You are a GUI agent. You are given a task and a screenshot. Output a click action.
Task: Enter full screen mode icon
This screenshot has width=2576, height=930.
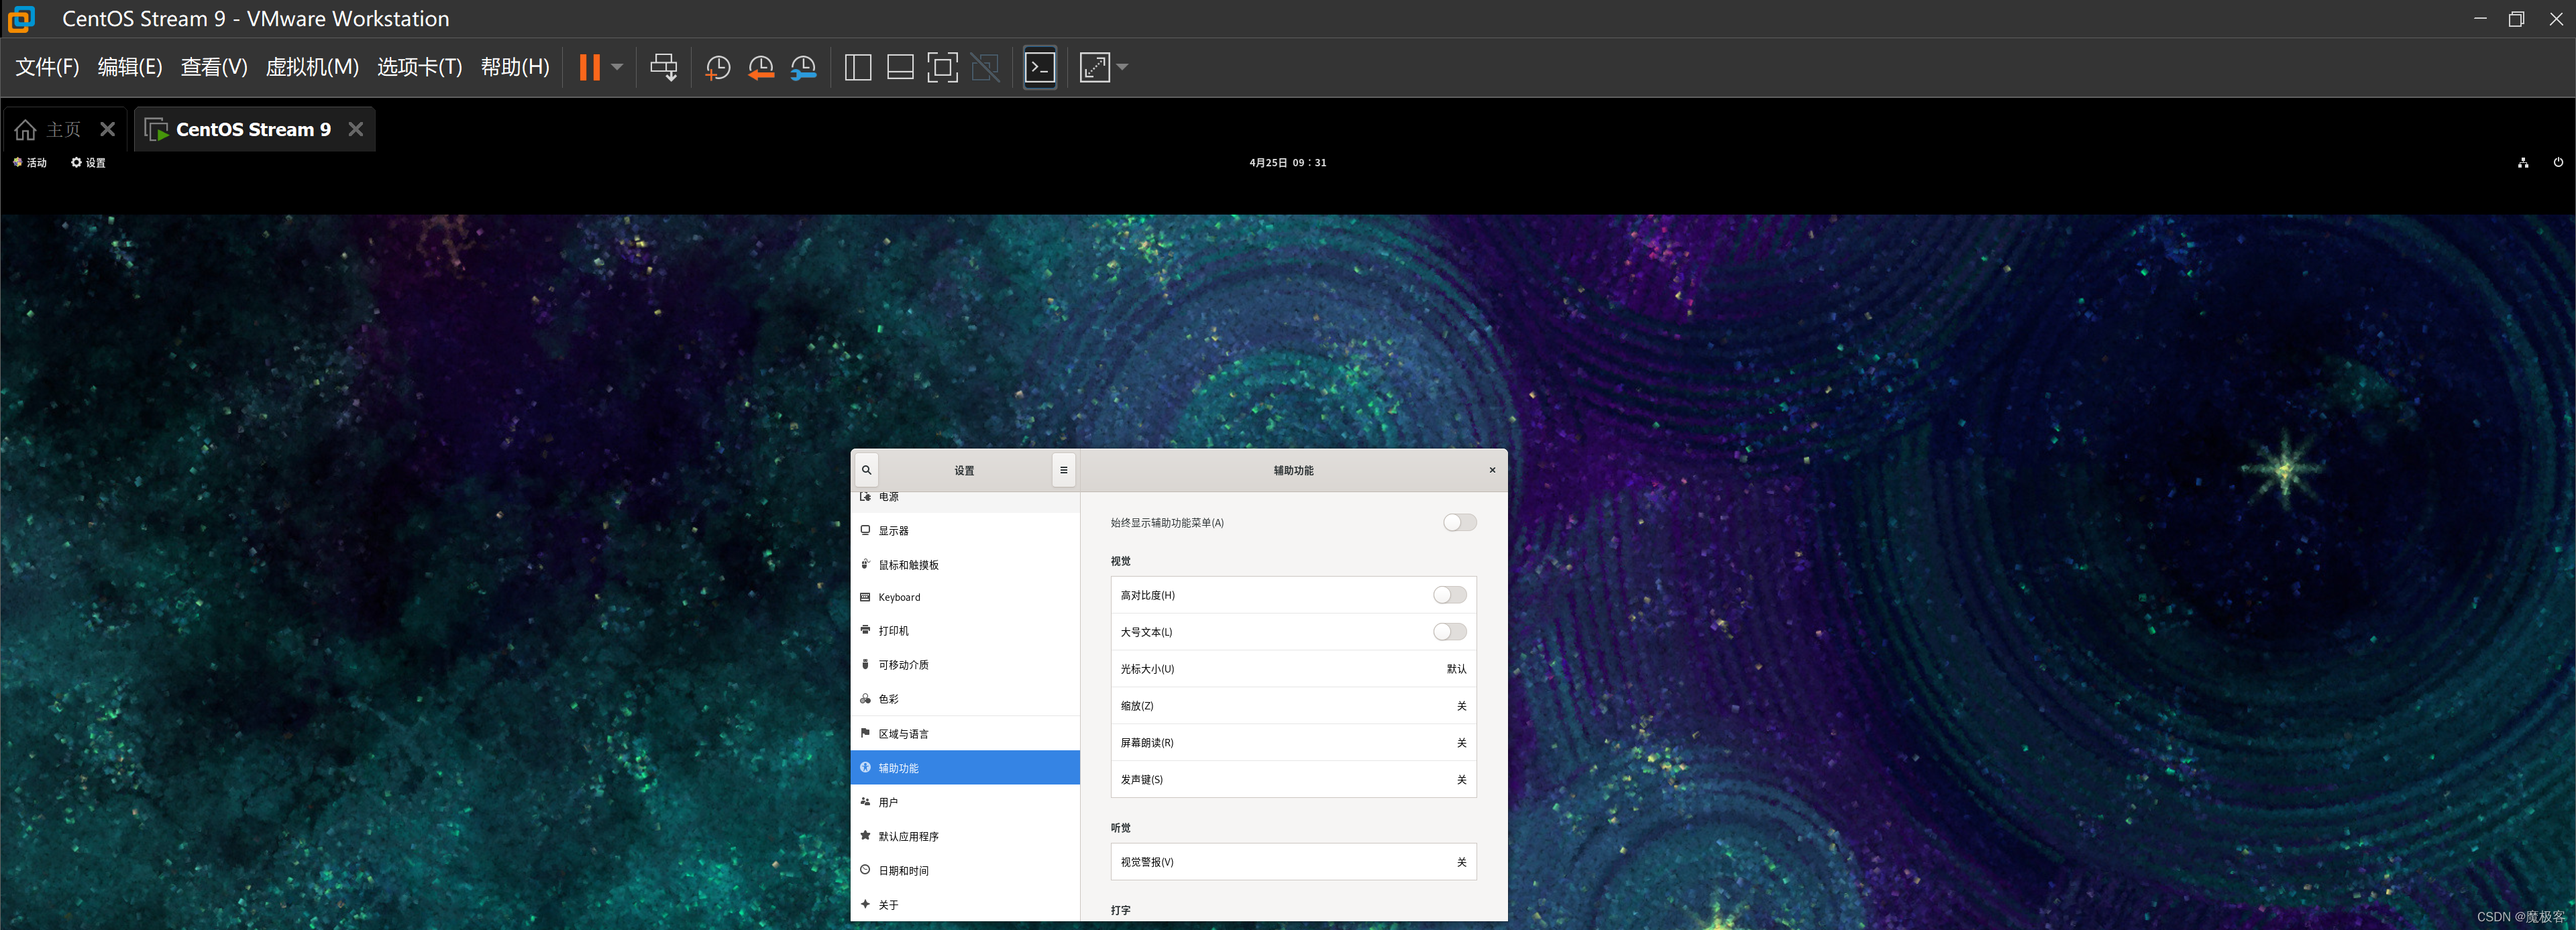click(942, 67)
